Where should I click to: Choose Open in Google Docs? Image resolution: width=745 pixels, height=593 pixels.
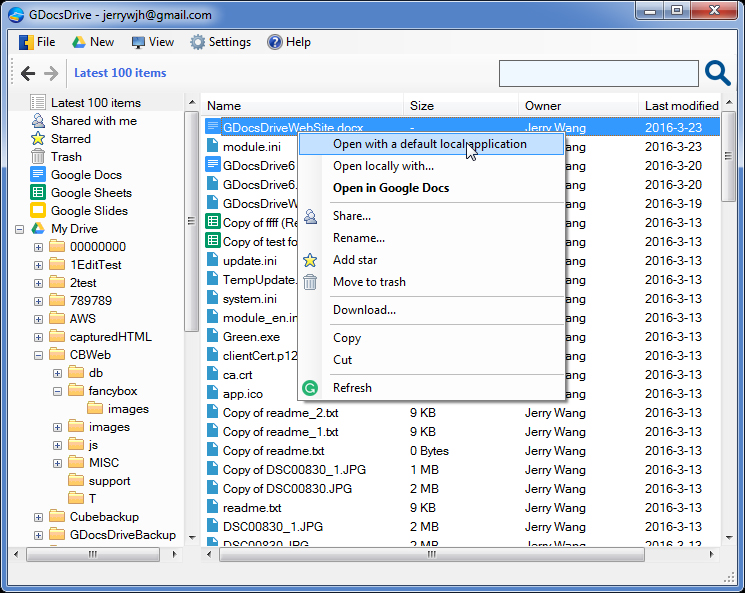pos(391,188)
